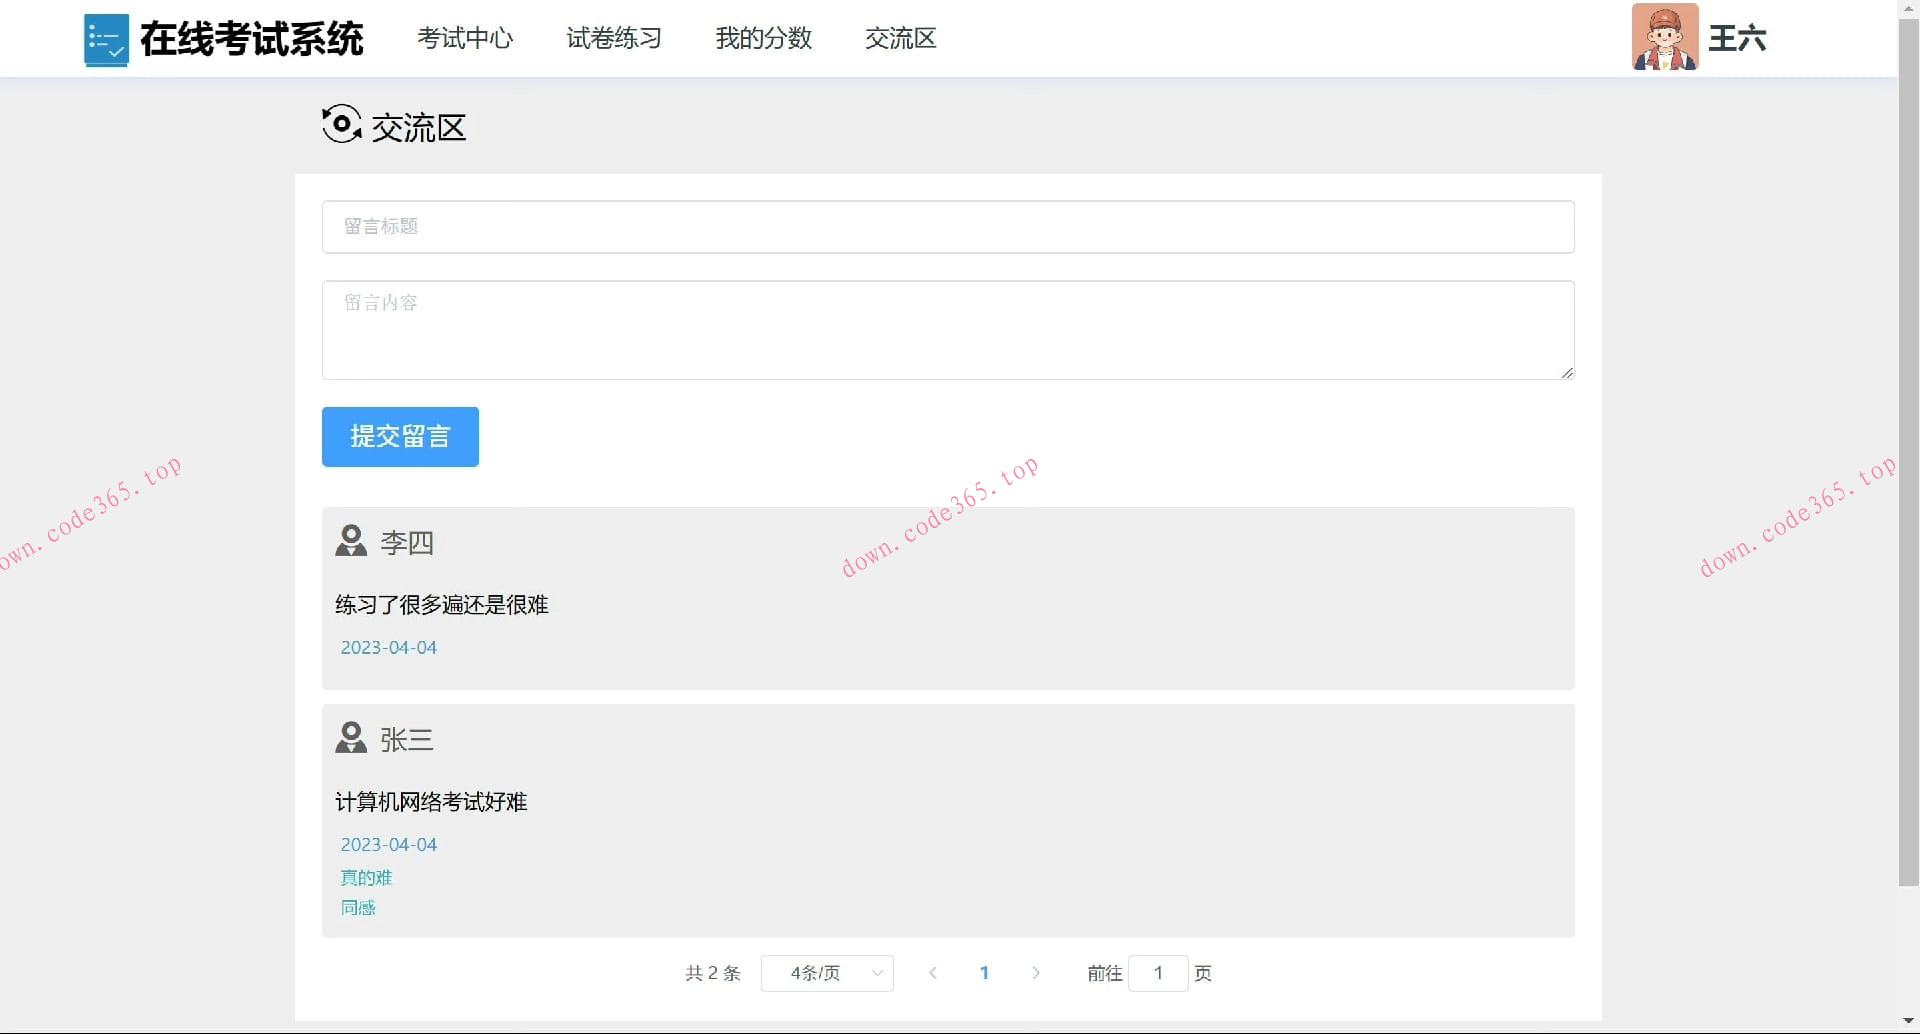This screenshot has width=1920, height=1034.
Task: Click the 同感 reply link
Action: click(358, 907)
